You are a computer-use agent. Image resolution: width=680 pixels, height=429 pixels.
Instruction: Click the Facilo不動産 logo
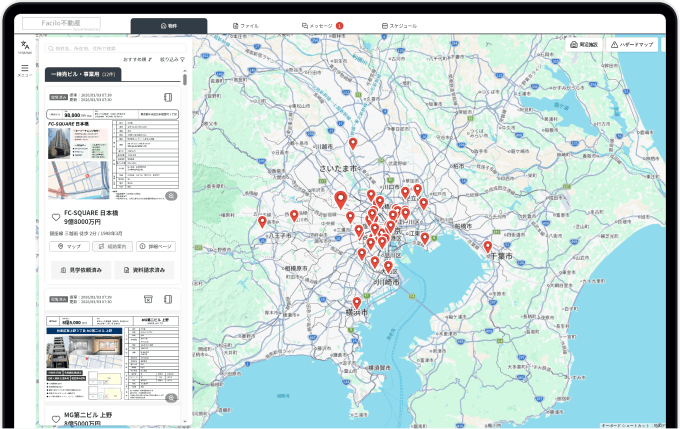coord(61,23)
